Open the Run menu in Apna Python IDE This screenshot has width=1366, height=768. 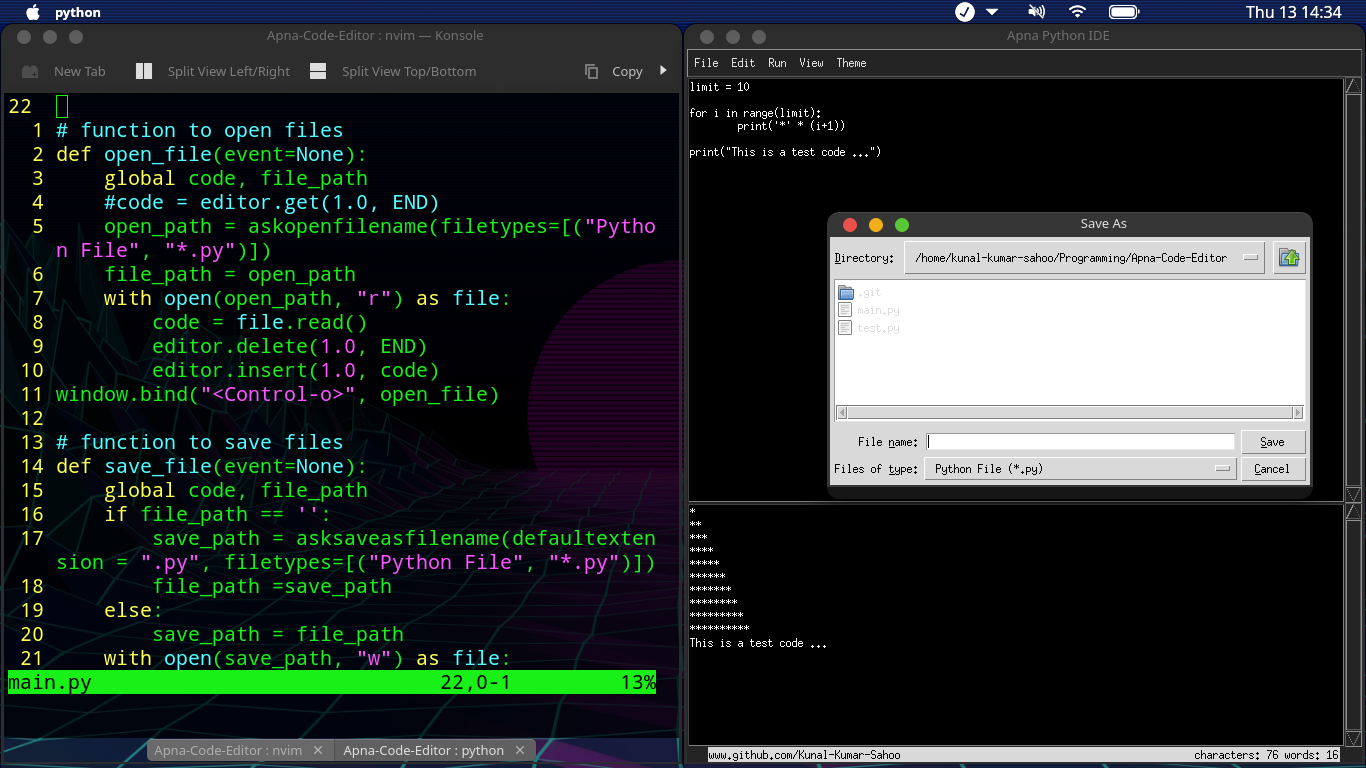point(777,63)
